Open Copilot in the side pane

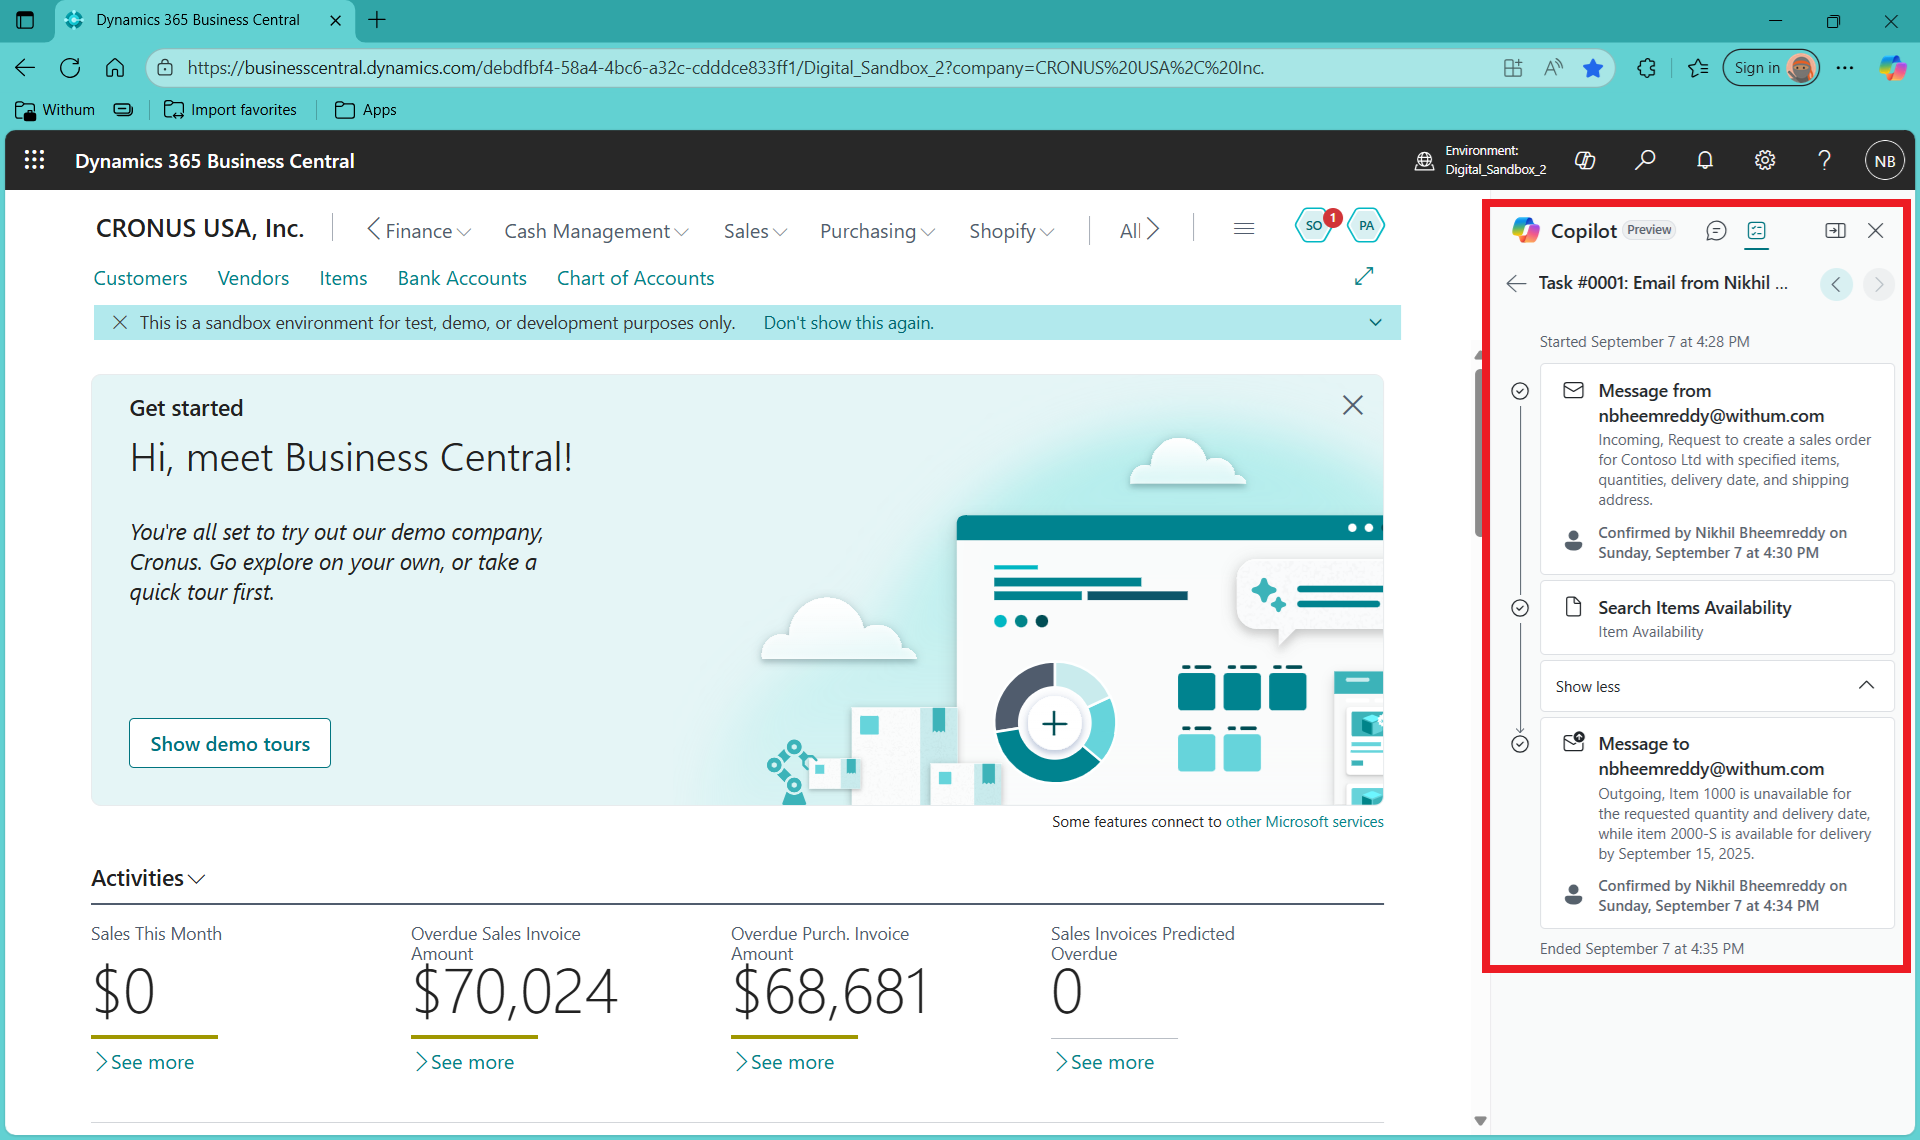click(x=1835, y=230)
